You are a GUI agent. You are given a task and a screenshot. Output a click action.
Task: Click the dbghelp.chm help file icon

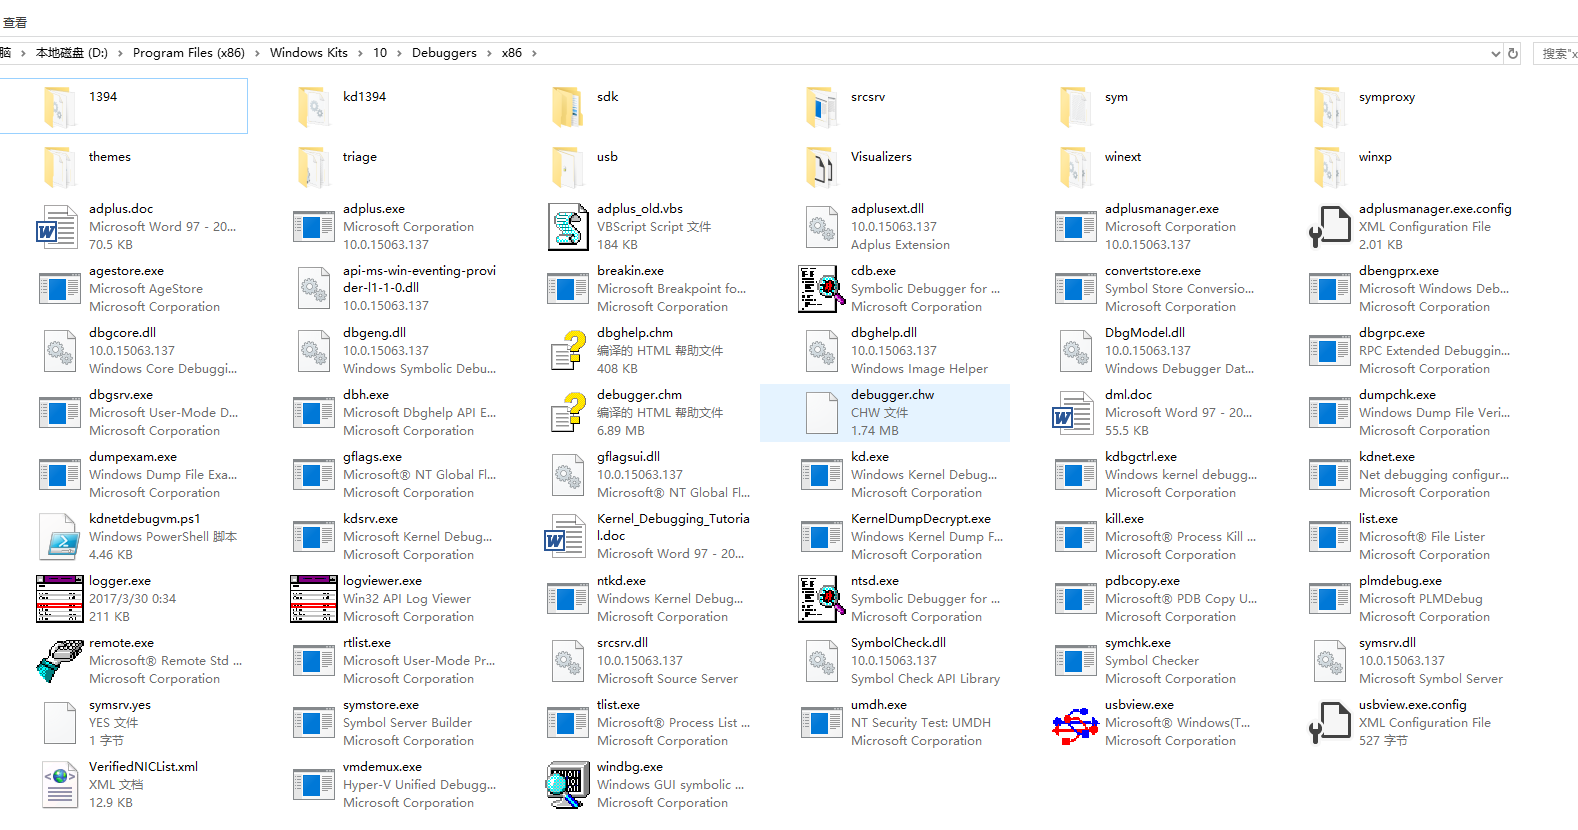click(x=568, y=351)
